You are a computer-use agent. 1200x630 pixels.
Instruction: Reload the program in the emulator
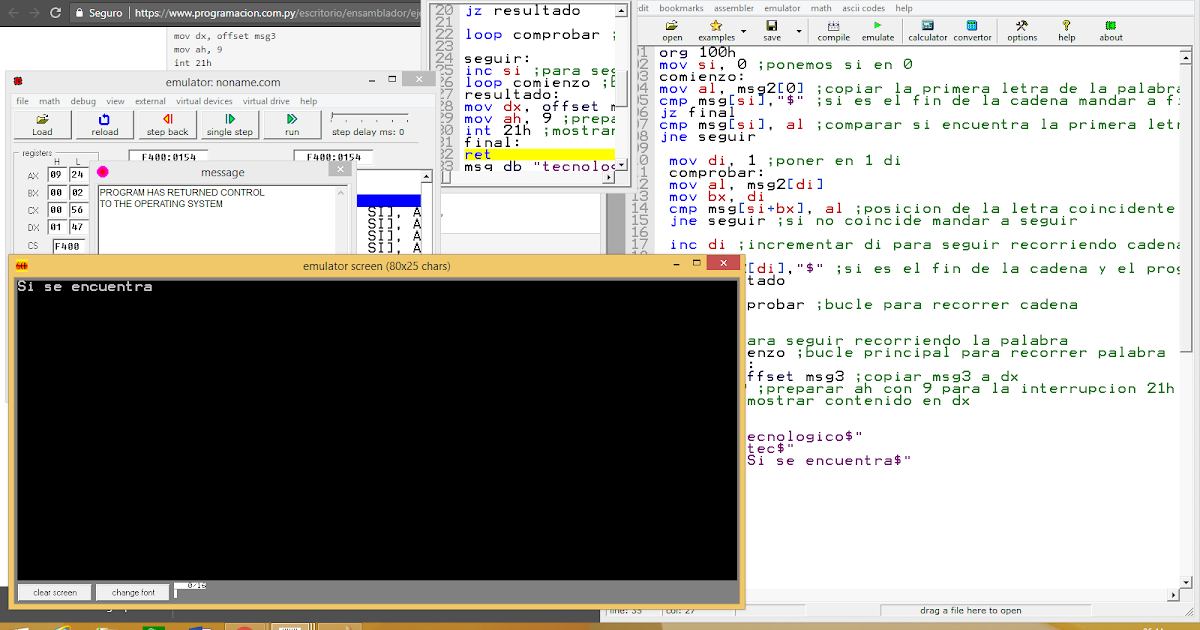104,124
